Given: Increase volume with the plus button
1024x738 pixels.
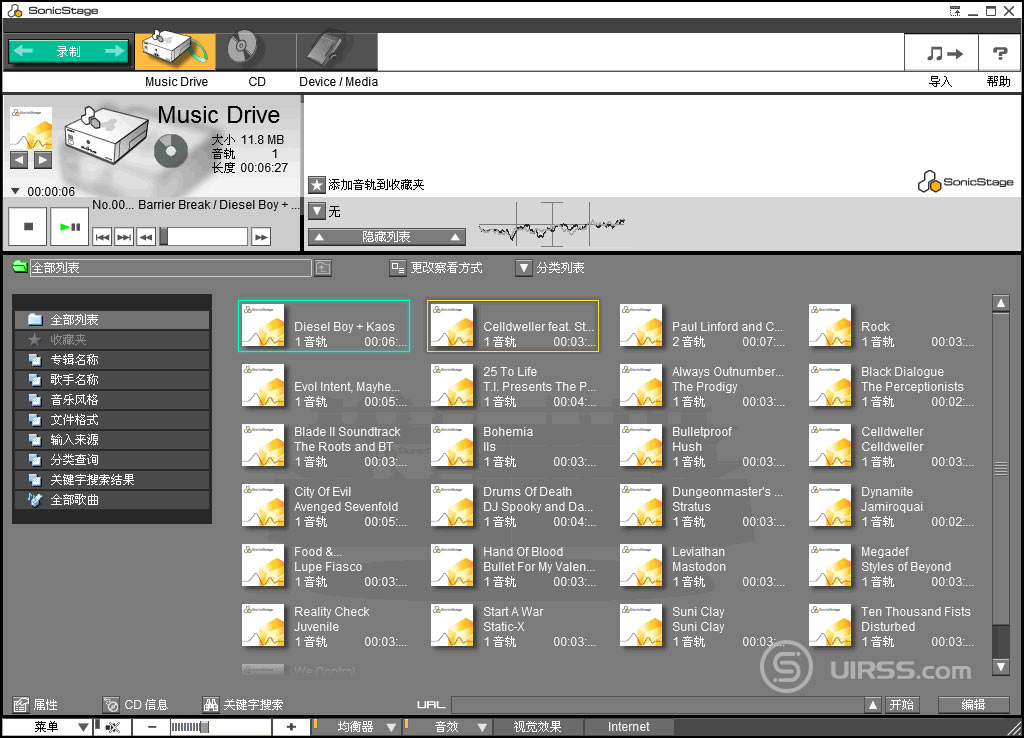Looking at the screenshot, I should pos(291,727).
